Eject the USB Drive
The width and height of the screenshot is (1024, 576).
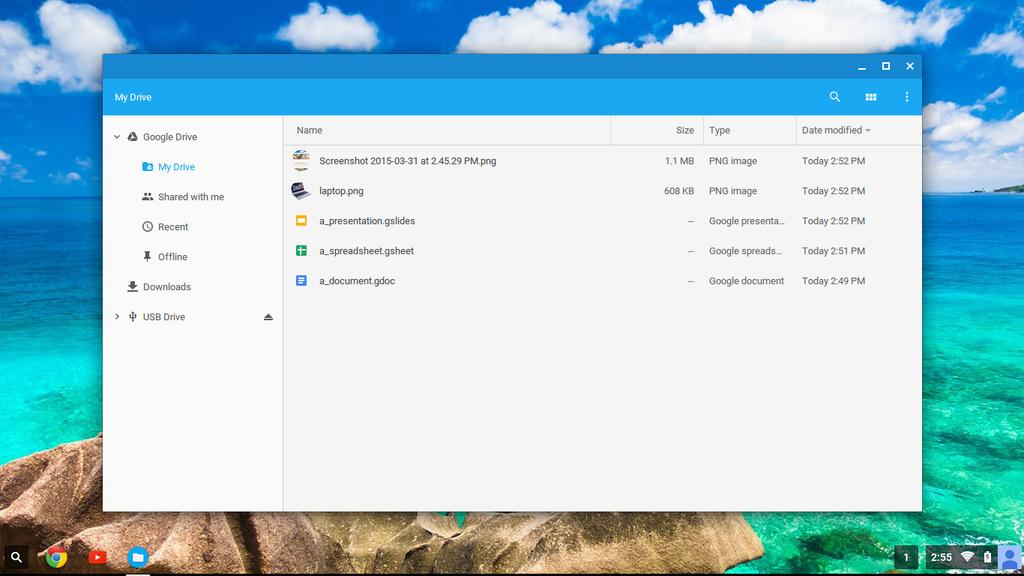268,317
